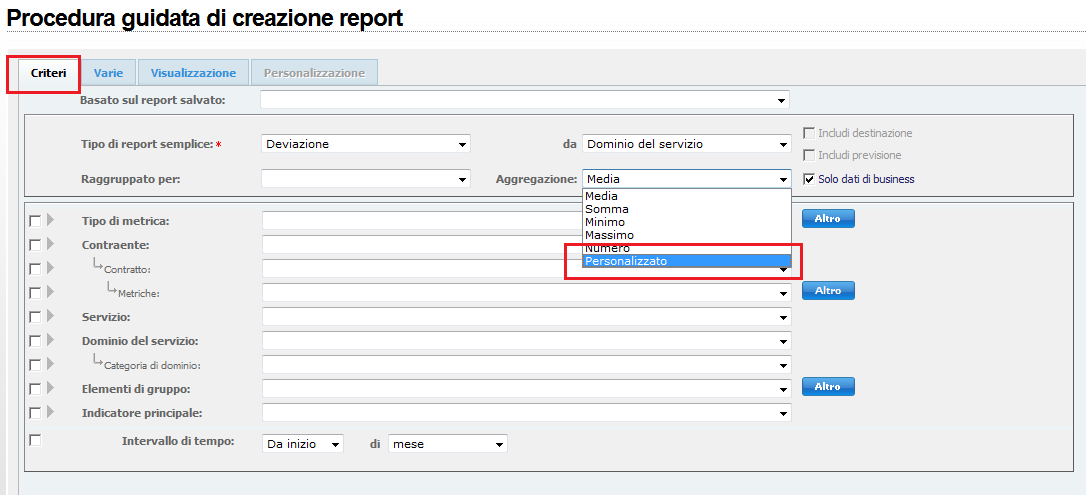Choose Personalizzato from the aggregation list
The height and width of the screenshot is (495, 1086).
coord(626,261)
